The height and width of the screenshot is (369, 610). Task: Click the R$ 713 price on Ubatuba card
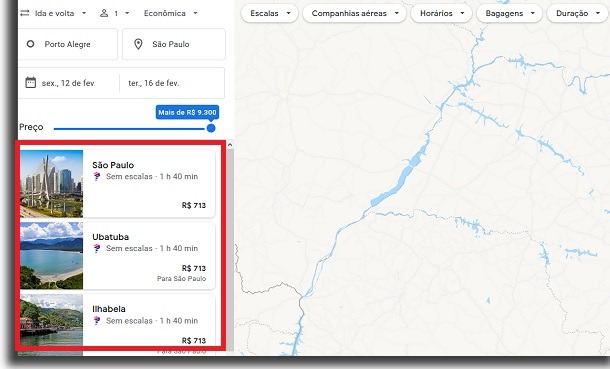pos(194,268)
